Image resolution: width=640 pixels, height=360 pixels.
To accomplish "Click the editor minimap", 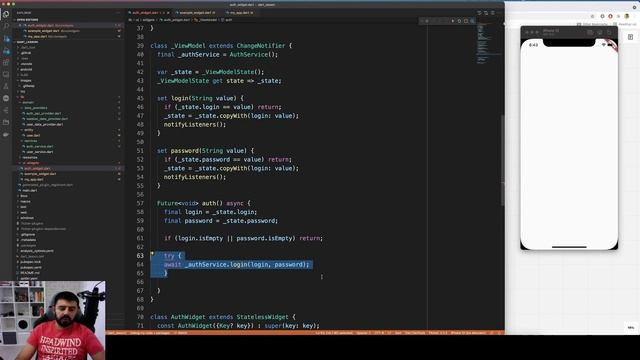I will tap(489, 44).
